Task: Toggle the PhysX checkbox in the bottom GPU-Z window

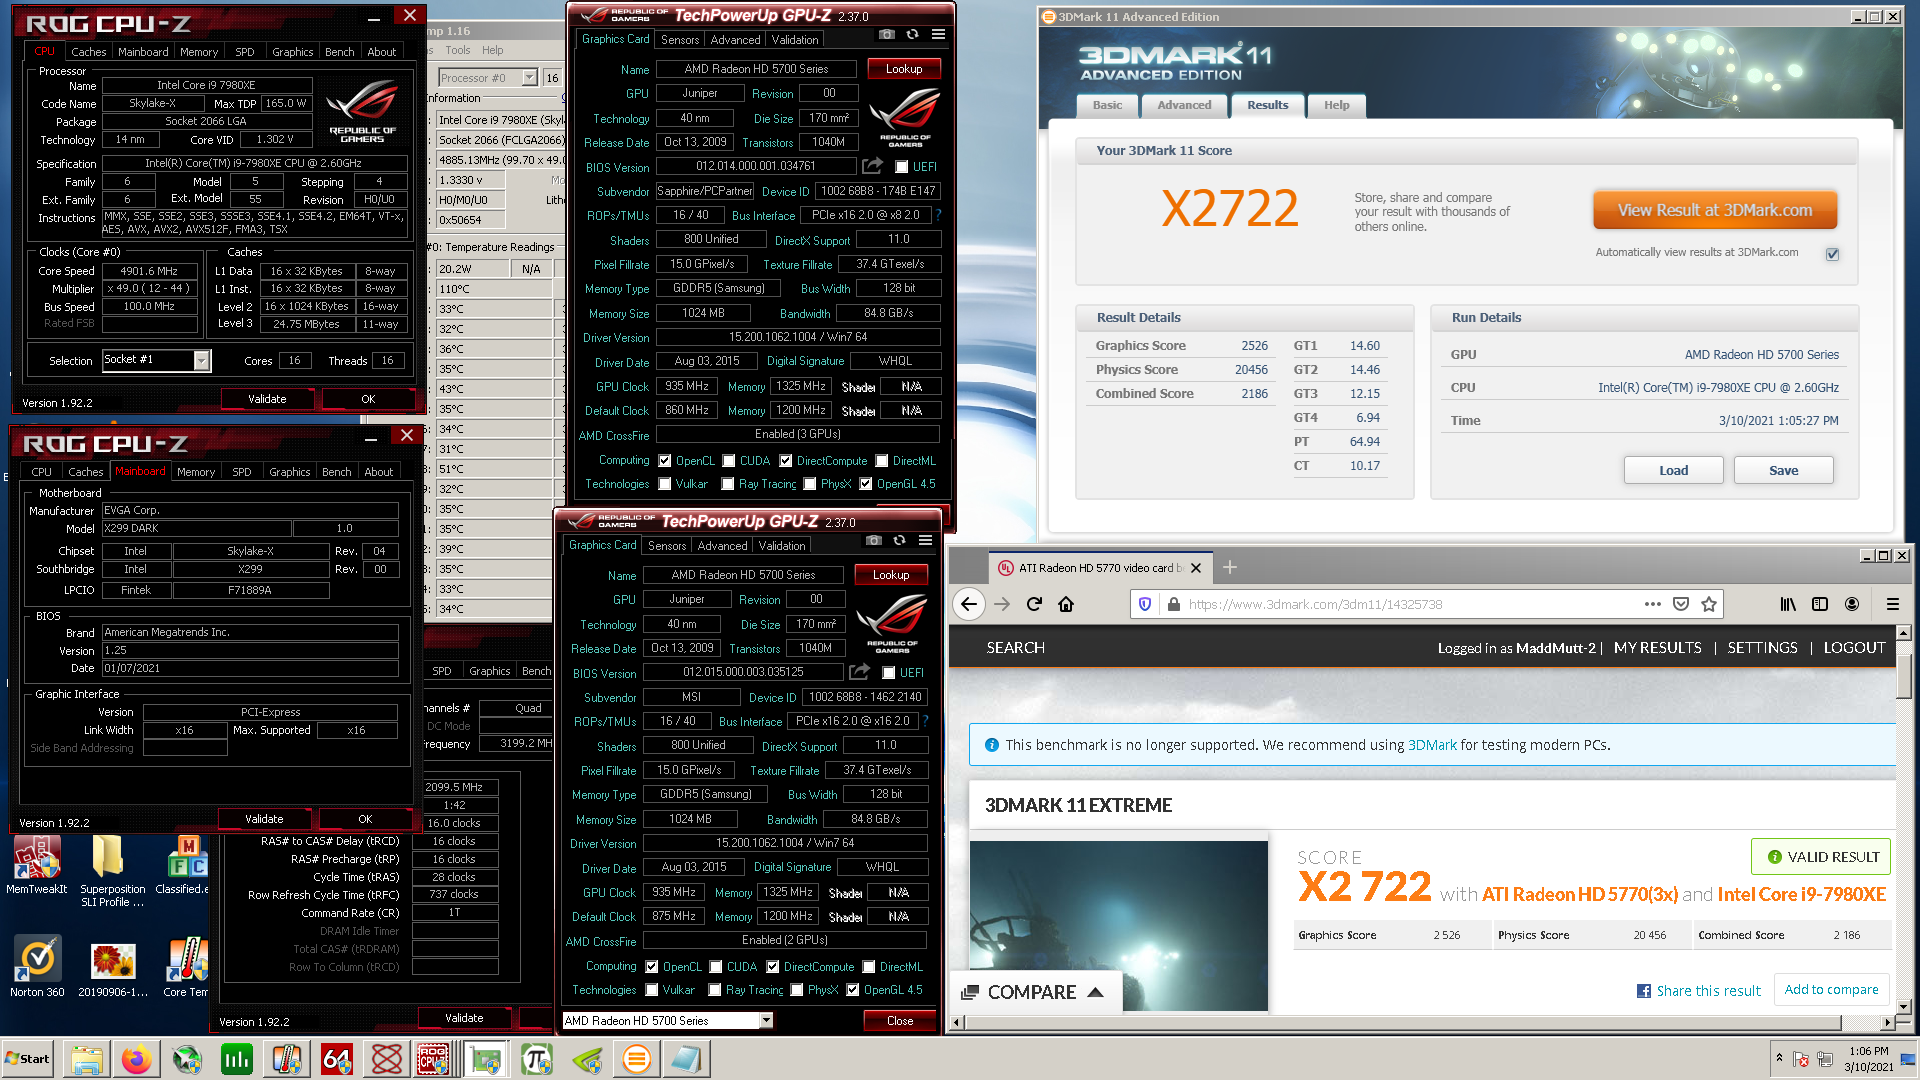Action: [x=797, y=990]
